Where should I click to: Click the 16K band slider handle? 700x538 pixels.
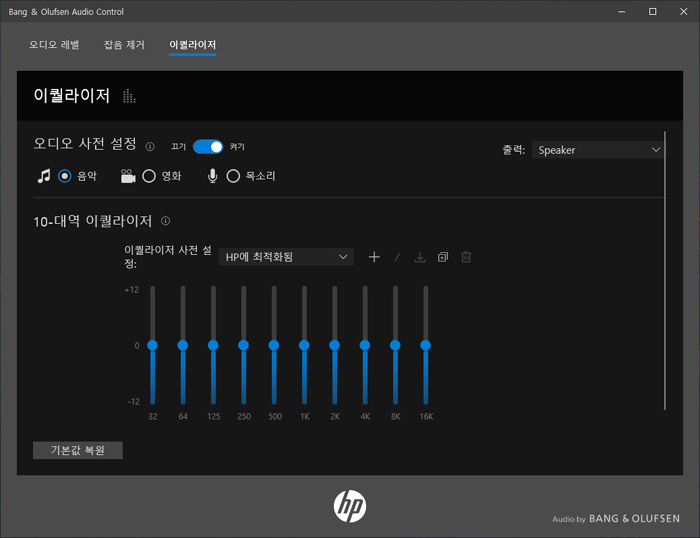[426, 345]
